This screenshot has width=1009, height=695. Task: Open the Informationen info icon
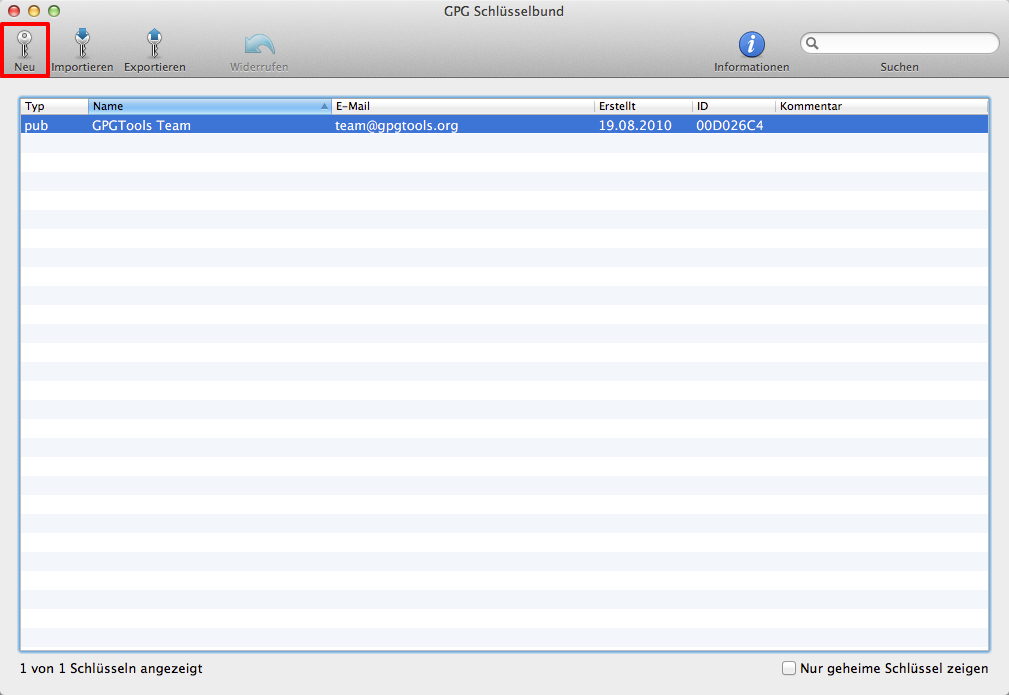coord(751,44)
